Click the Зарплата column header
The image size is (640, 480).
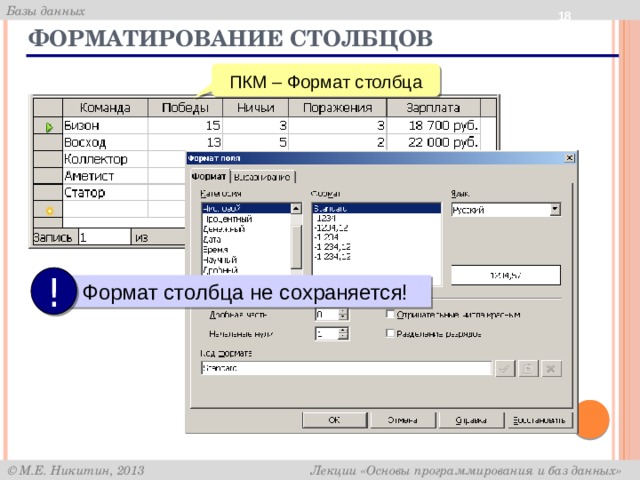[433, 108]
